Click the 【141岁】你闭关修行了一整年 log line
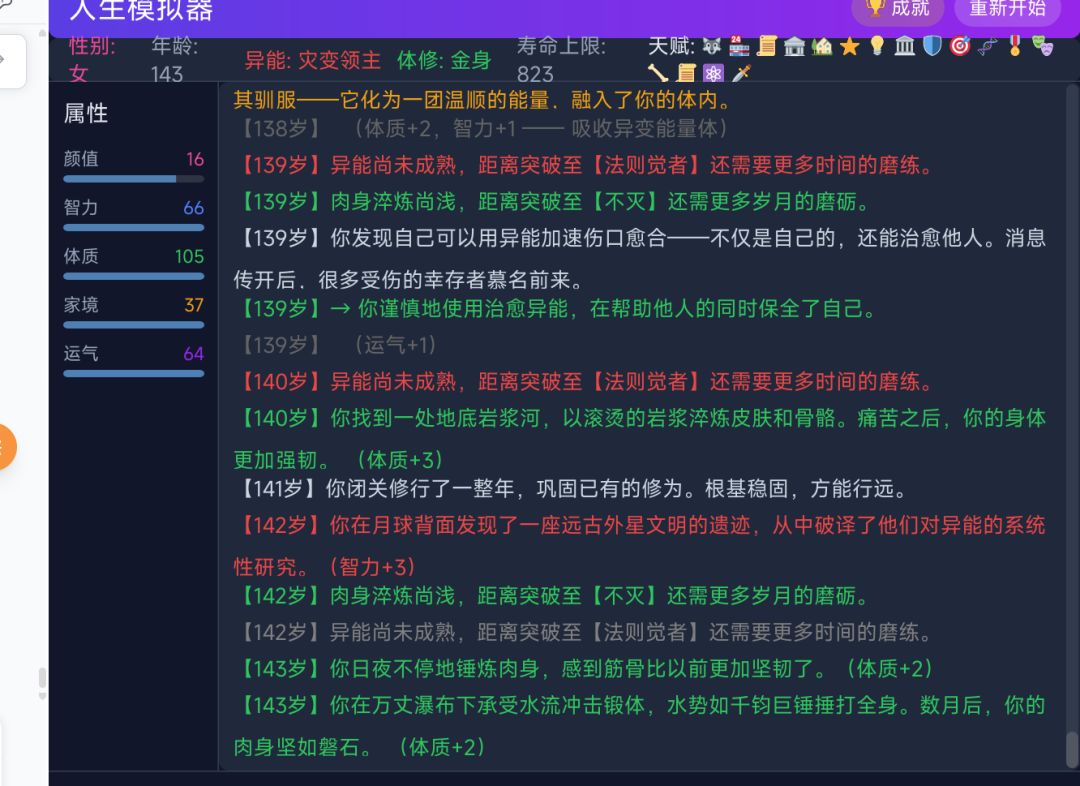1080x786 pixels. pos(571,489)
